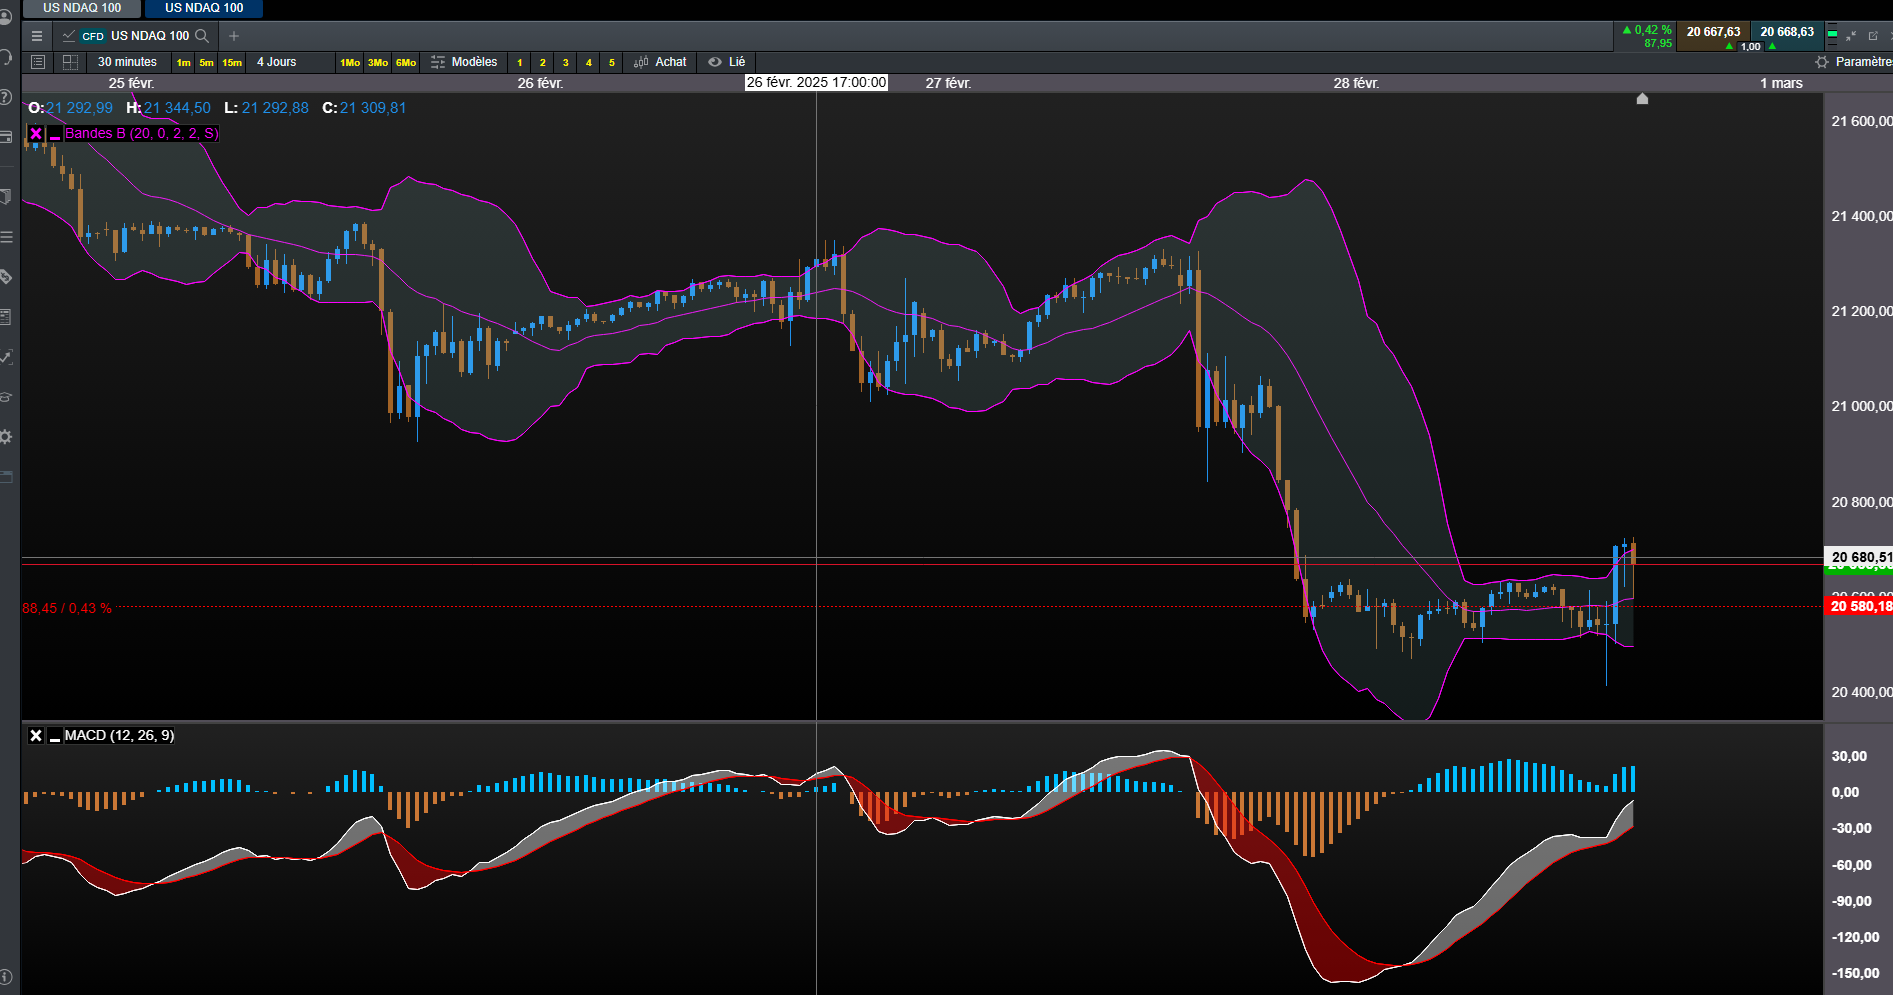
Task: Click the search magnifier next to US NDAQ 100
Action: coord(202,36)
